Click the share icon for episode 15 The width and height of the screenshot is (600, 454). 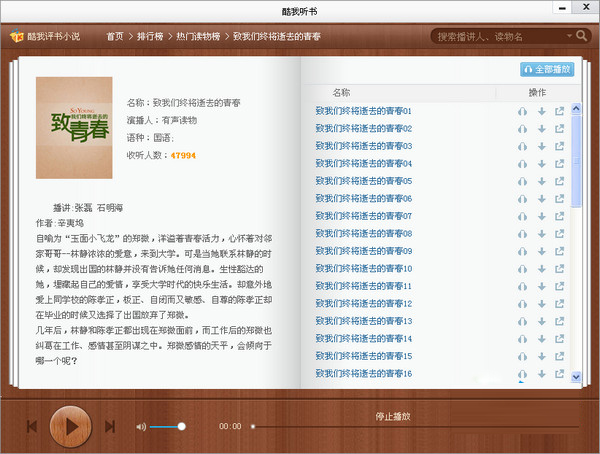559,357
